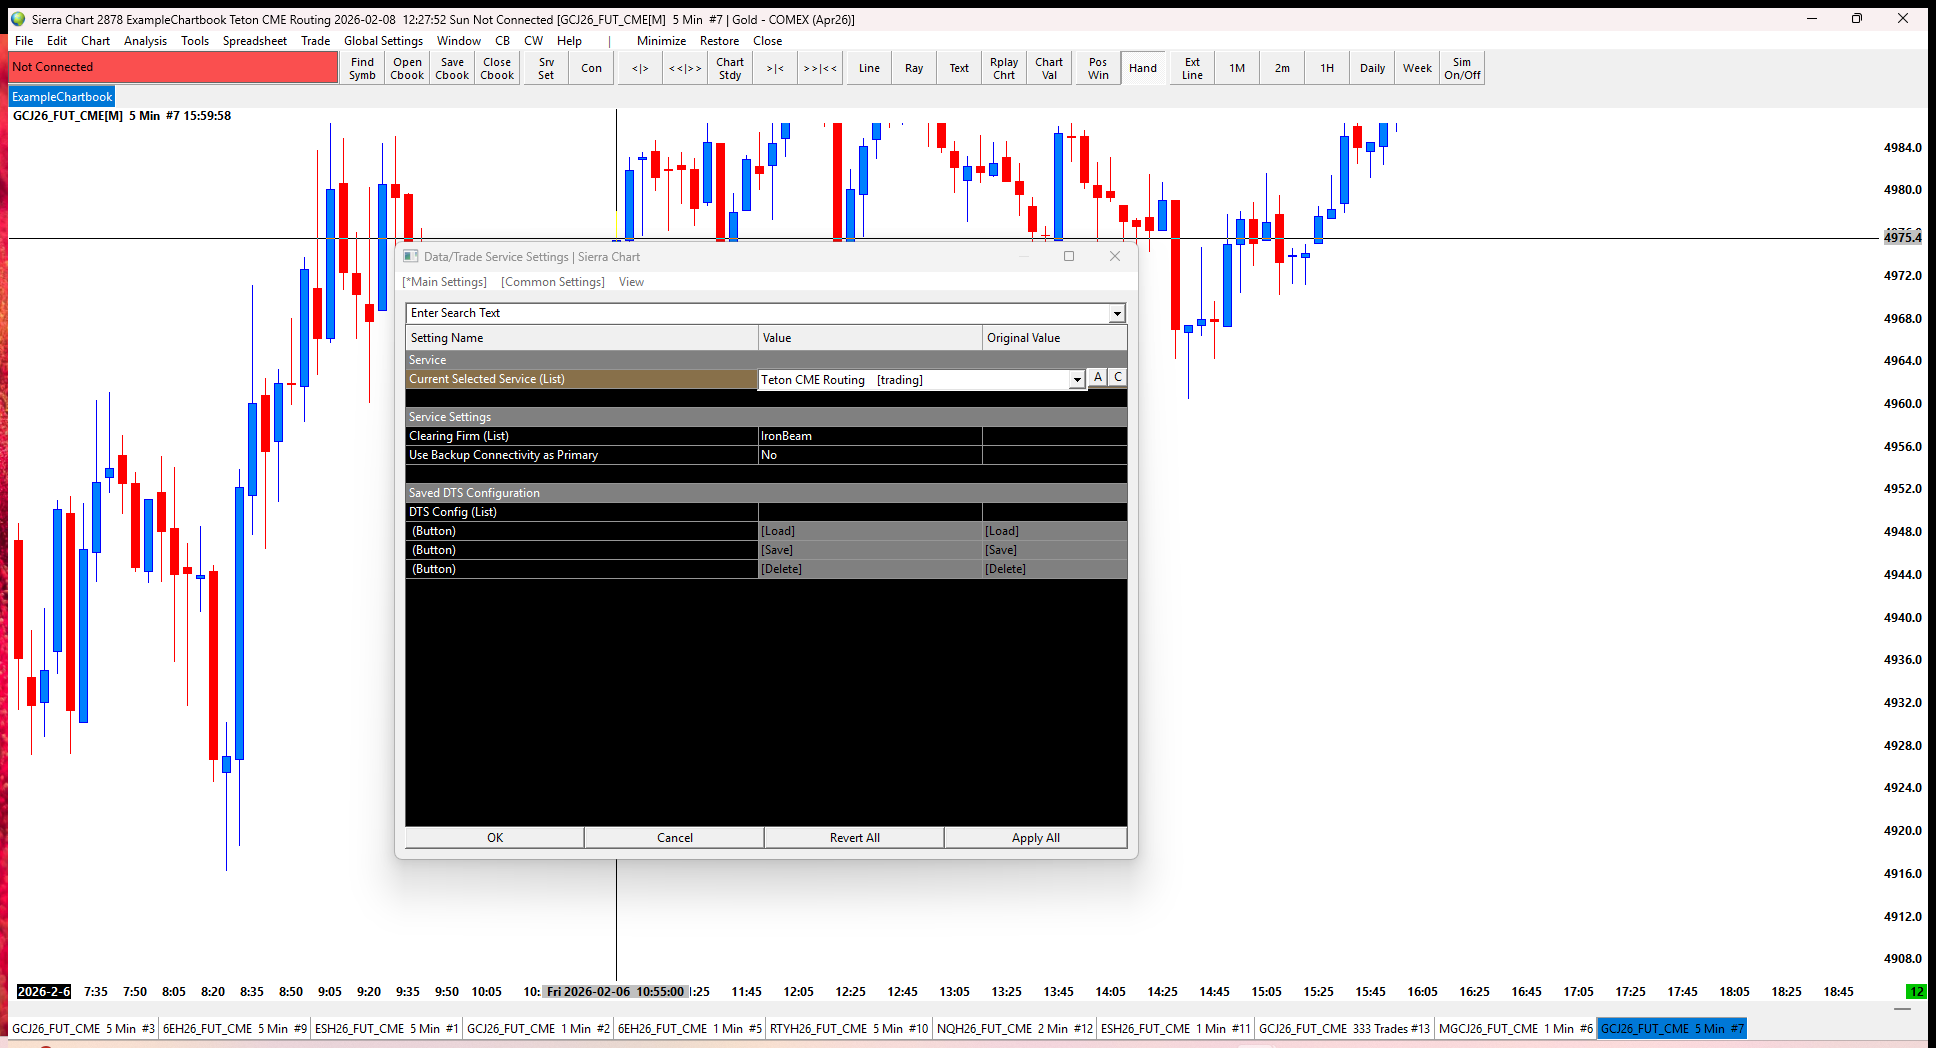The image size is (1936, 1048).
Task: Click the <<|>> bar spacing button
Action: click(685, 68)
